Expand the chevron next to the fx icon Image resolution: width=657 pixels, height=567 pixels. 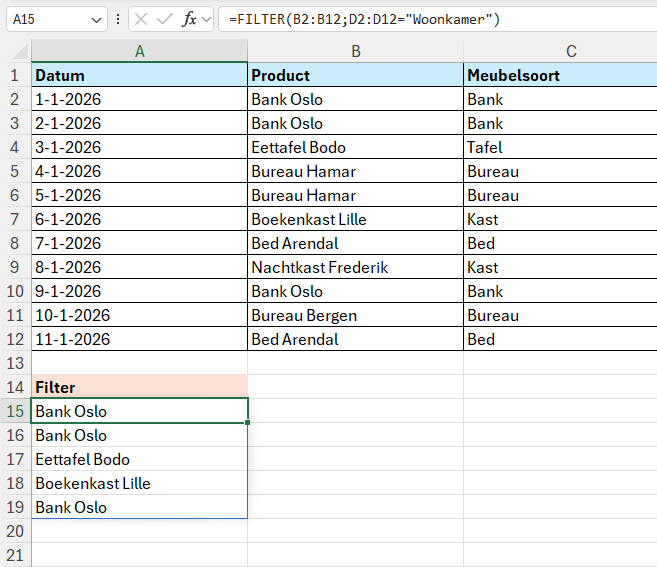206,20
